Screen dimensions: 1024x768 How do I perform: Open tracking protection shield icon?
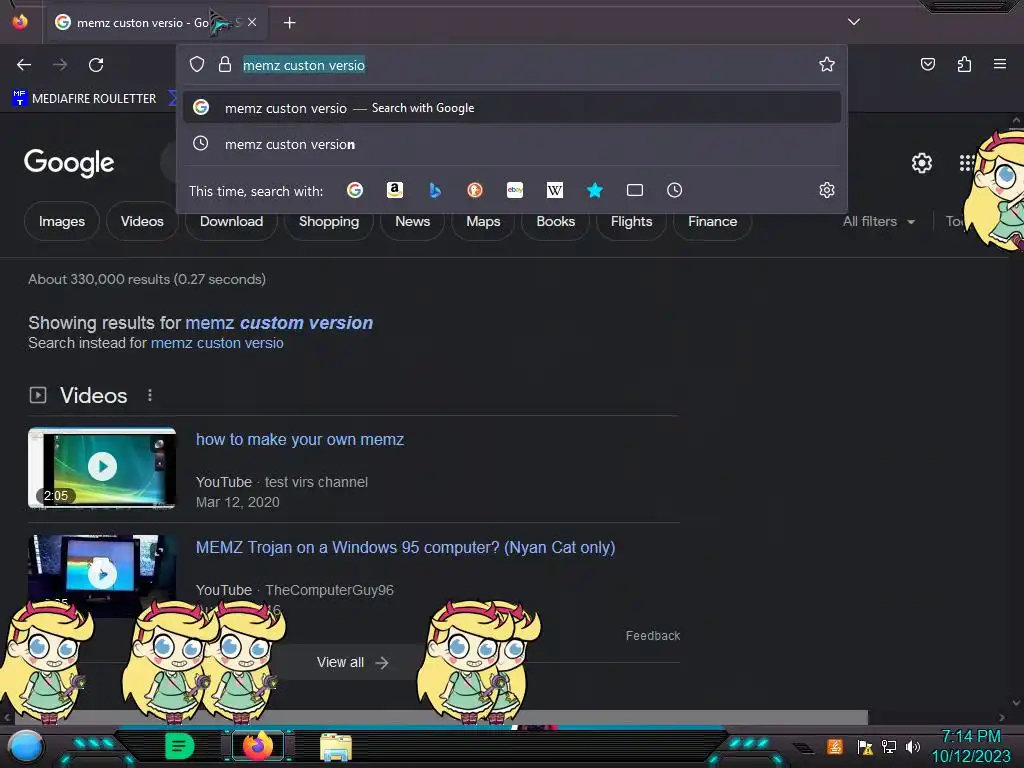coord(197,64)
